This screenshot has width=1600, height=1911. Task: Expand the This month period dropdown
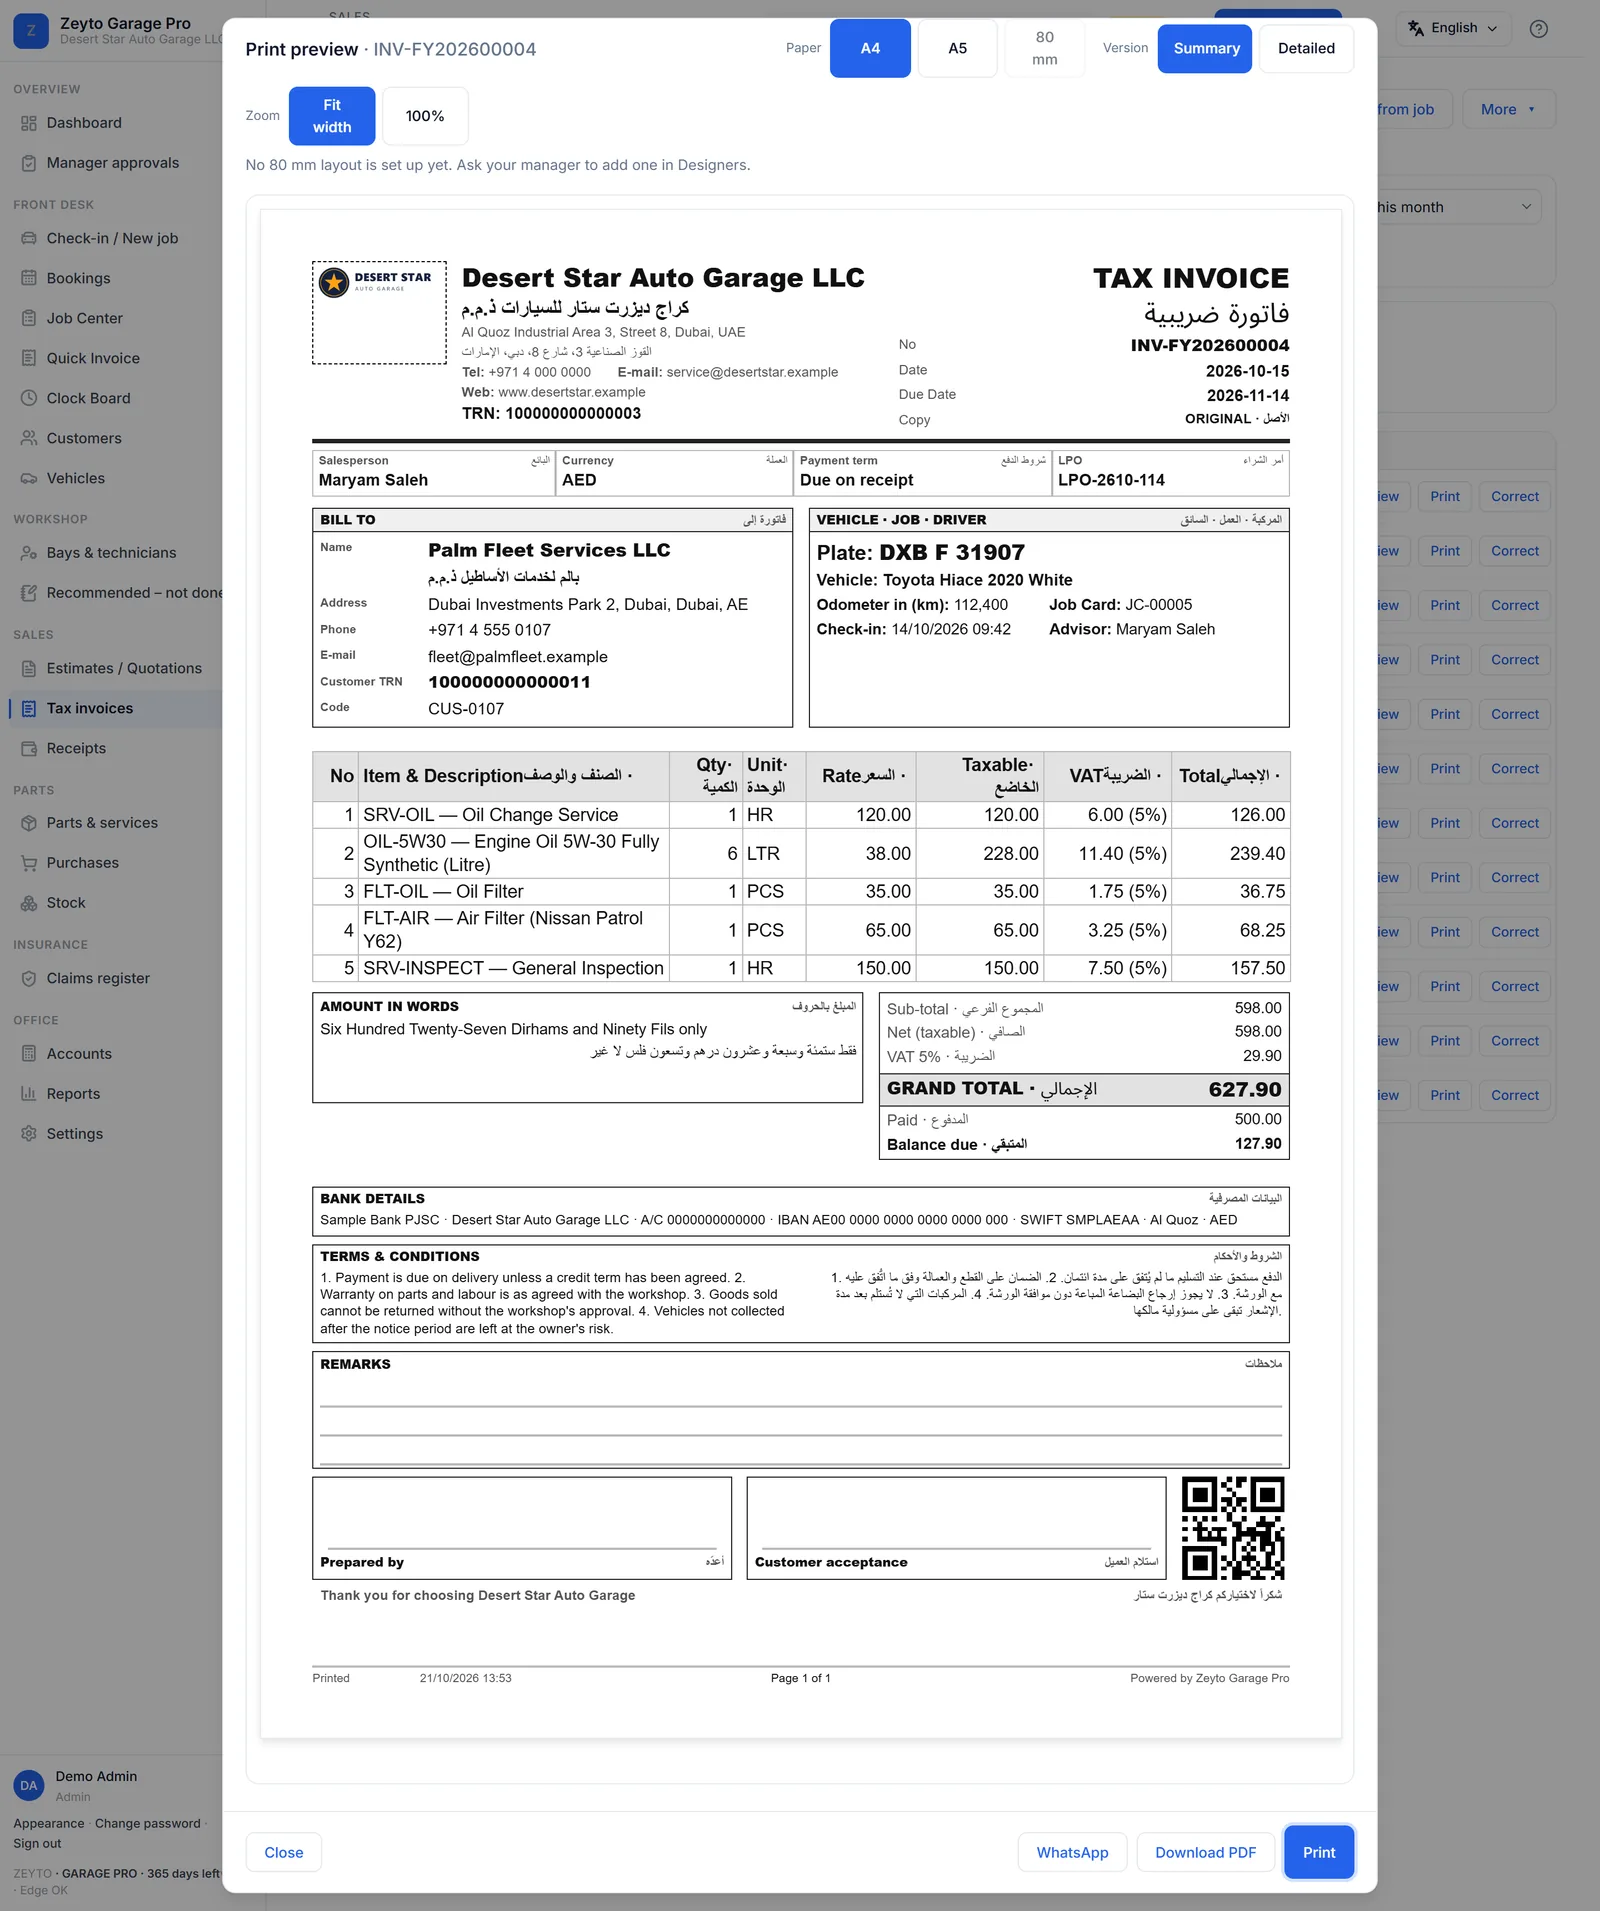click(1458, 207)
